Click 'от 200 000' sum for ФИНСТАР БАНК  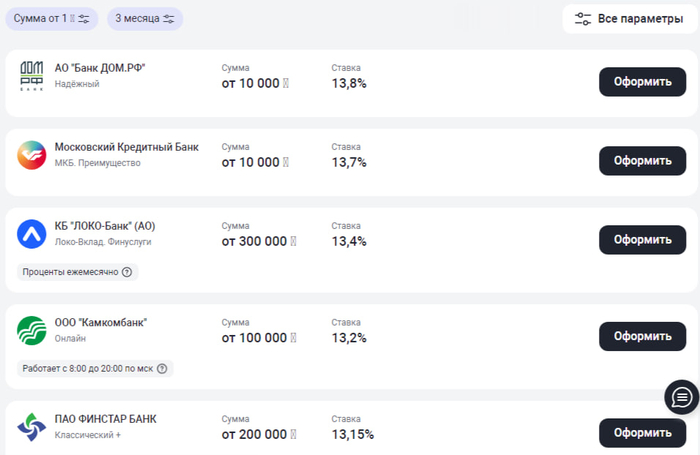(x=258, y=434)
